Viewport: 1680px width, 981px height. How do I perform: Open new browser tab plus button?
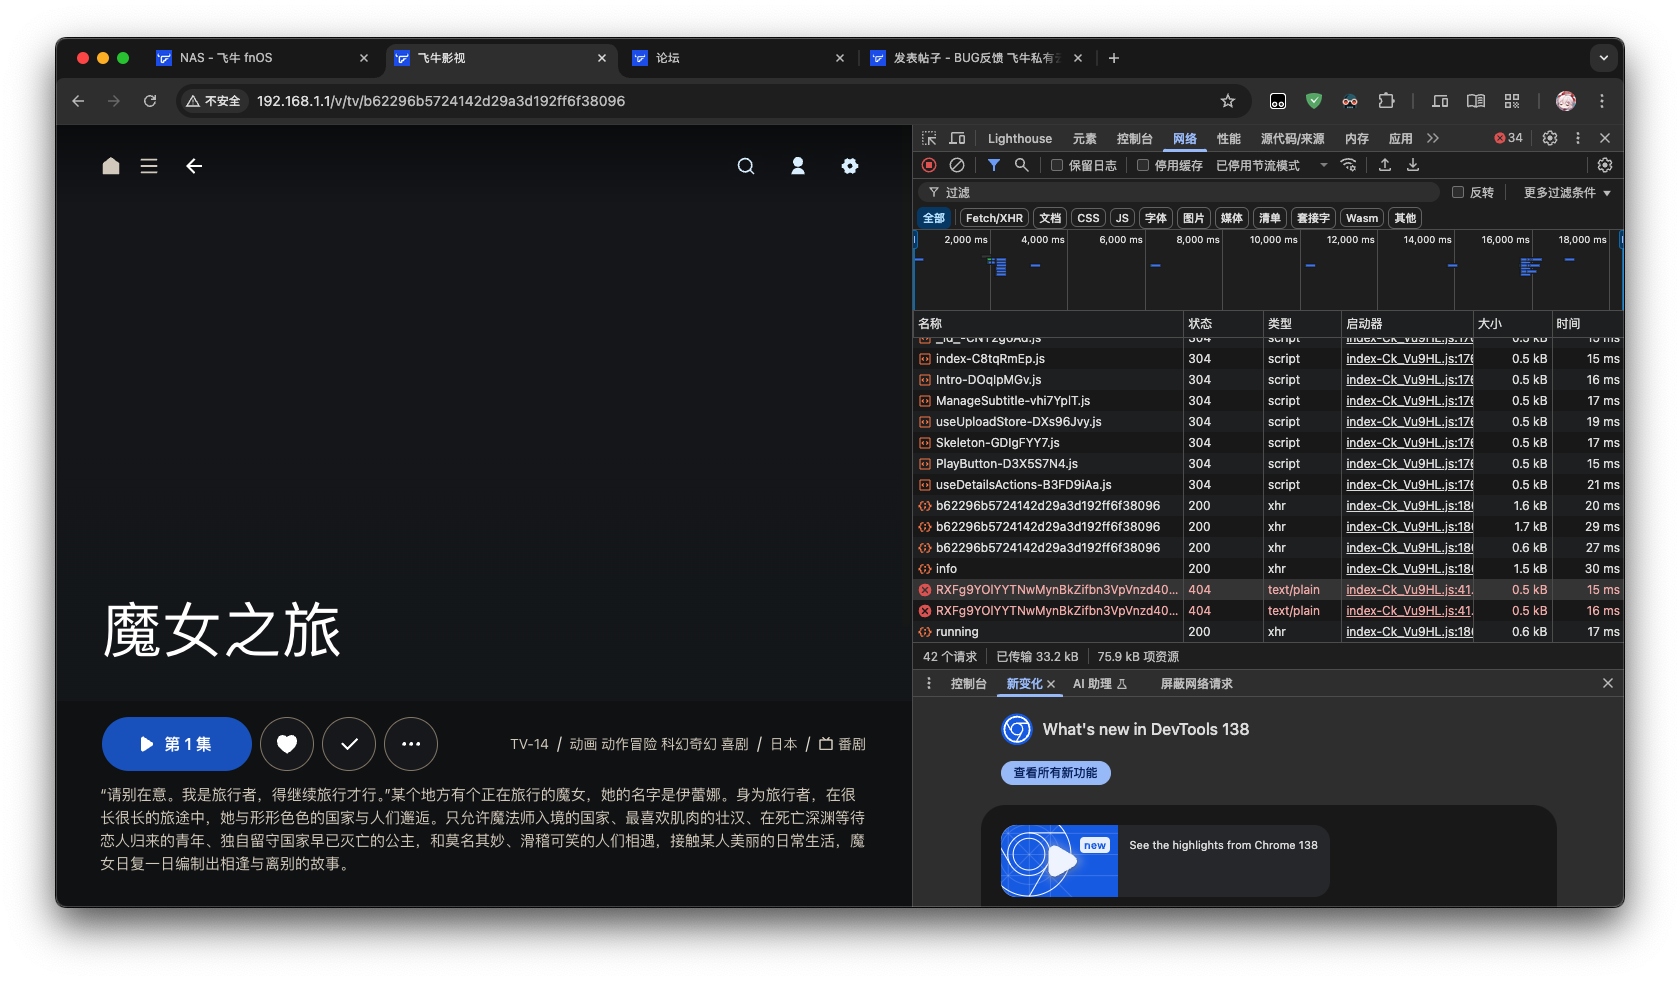[1114, 58]
